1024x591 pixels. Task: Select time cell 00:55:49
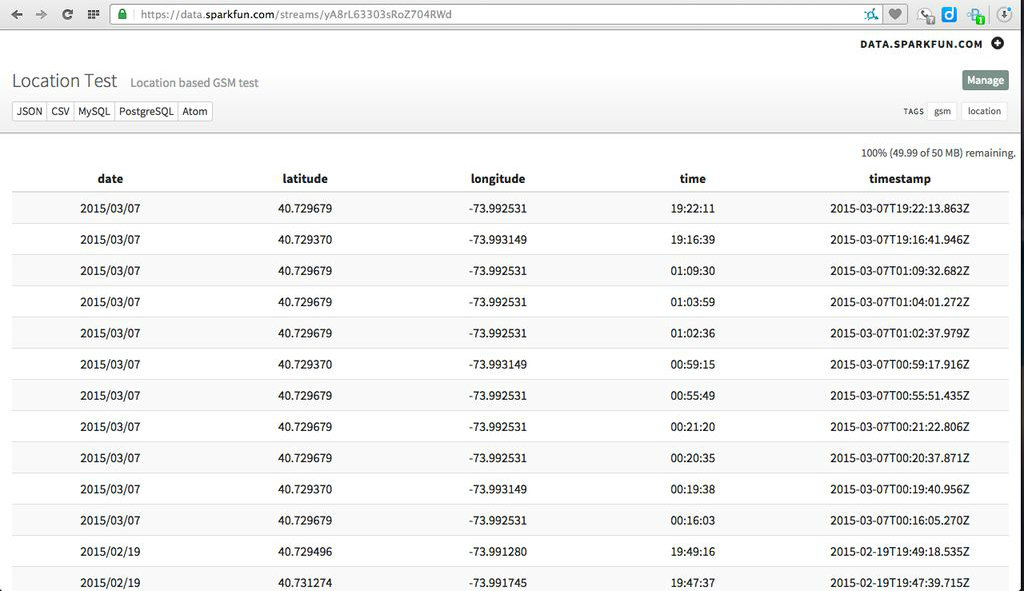tap(692, 395)
